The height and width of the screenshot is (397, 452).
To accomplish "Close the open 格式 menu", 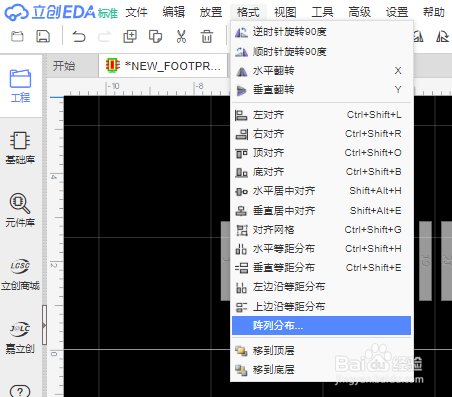I will 248,13.
